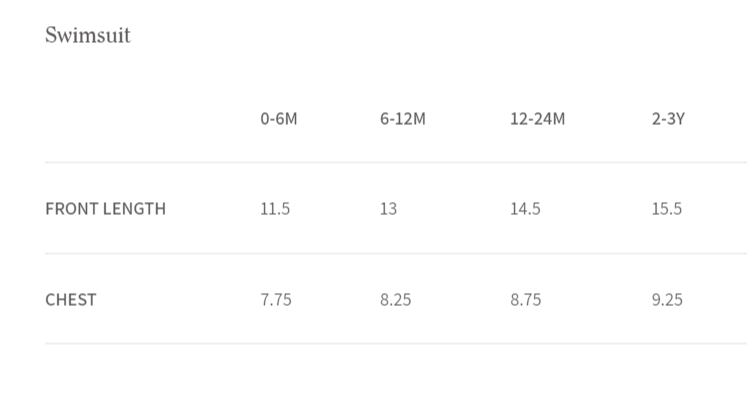This screenshot has height=403, width=747.
Task: Select the 15.5 front length cell
Action: pyautogui.click(x=666, y=208)
